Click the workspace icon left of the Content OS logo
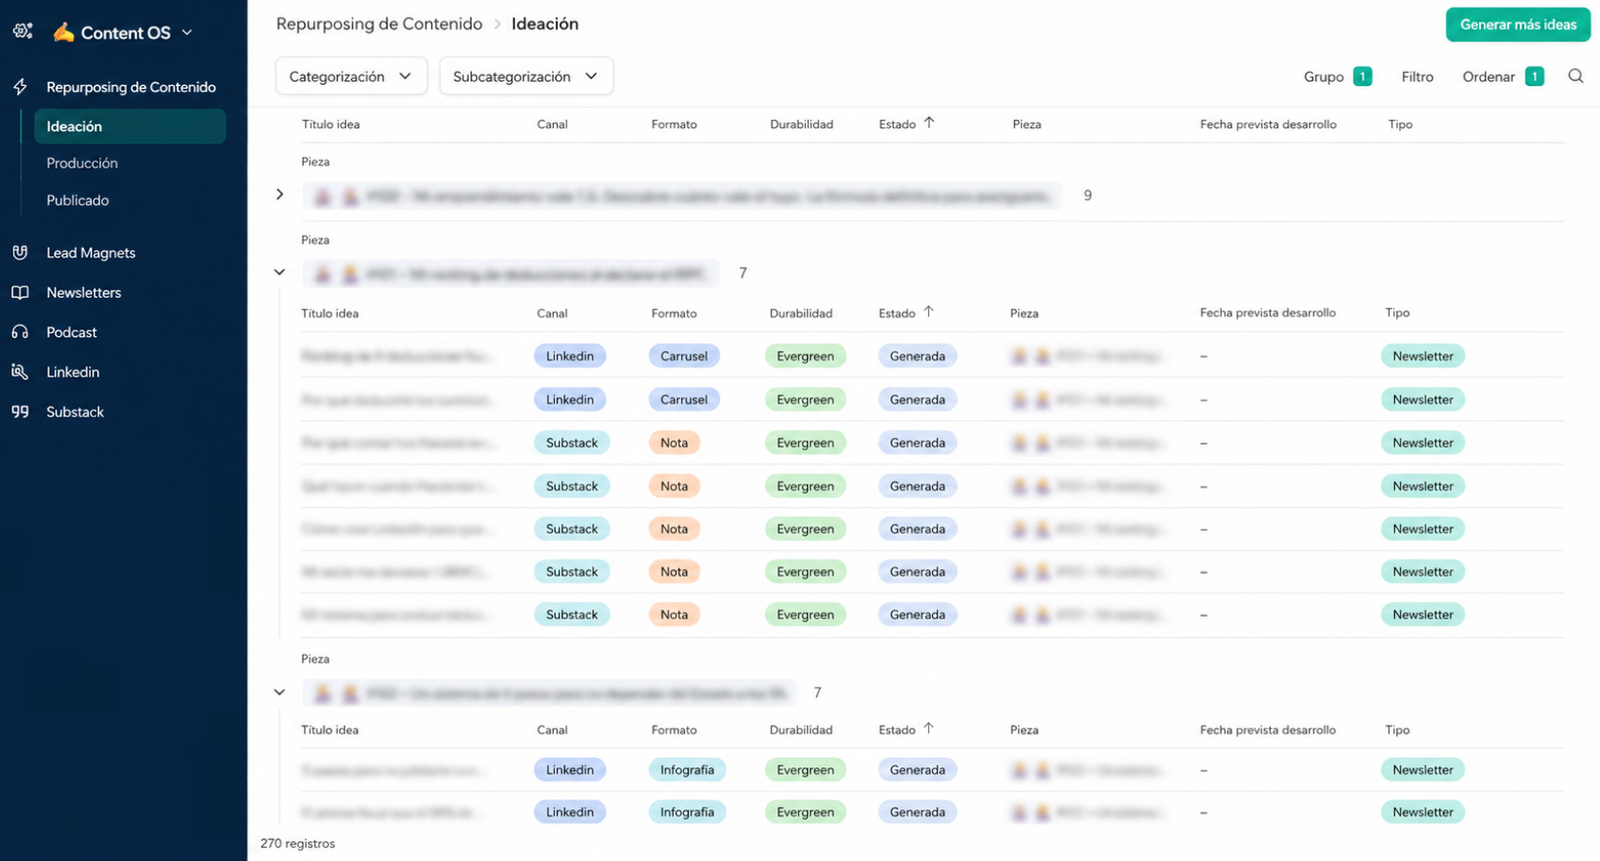 tap(23, 31)
